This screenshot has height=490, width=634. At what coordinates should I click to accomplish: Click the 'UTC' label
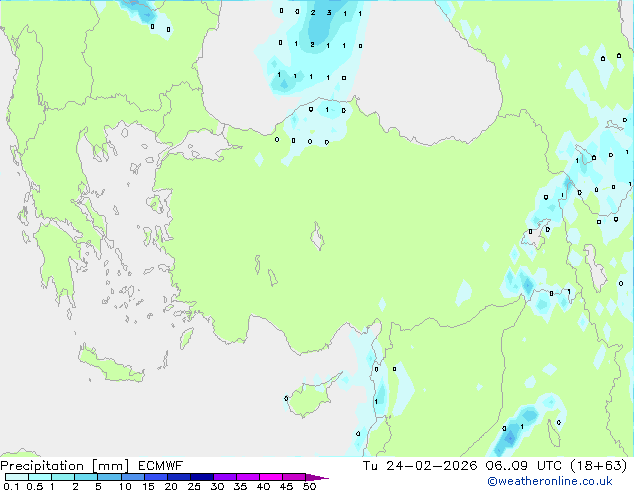pos(549,466)
